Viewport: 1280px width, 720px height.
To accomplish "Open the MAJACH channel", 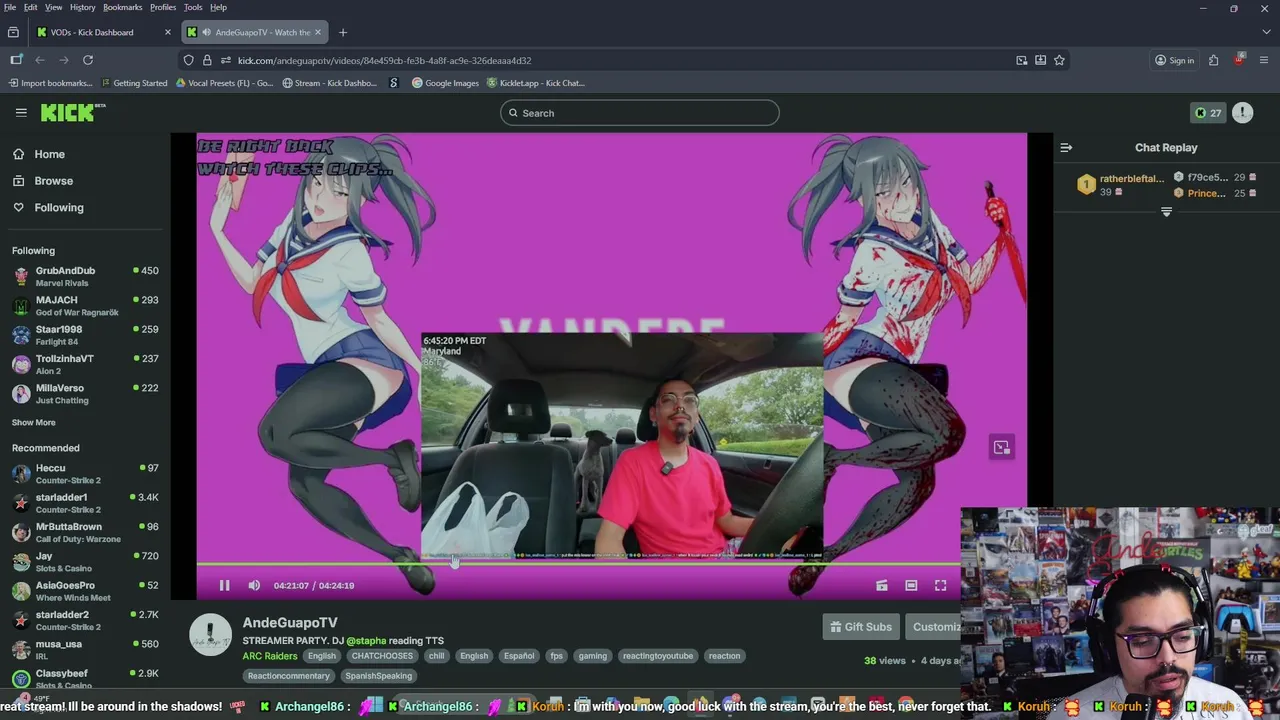I will point(85,305).
